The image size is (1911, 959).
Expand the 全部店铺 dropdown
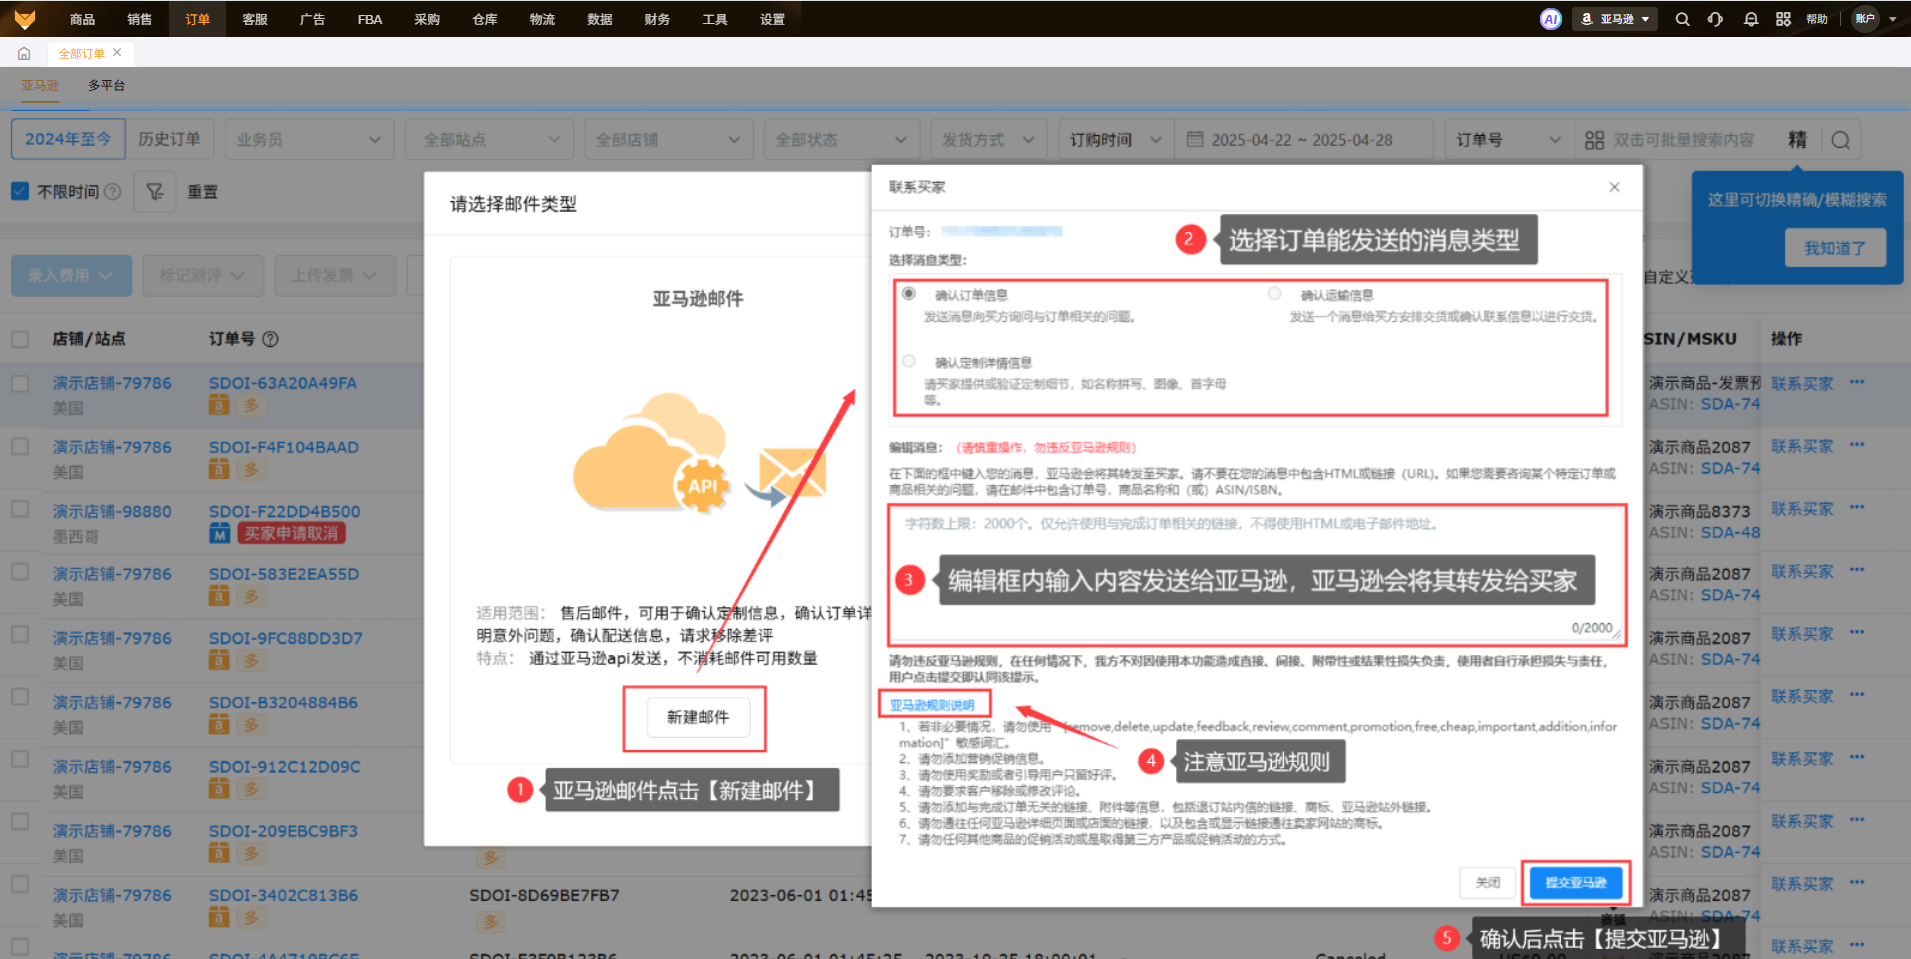669,140
